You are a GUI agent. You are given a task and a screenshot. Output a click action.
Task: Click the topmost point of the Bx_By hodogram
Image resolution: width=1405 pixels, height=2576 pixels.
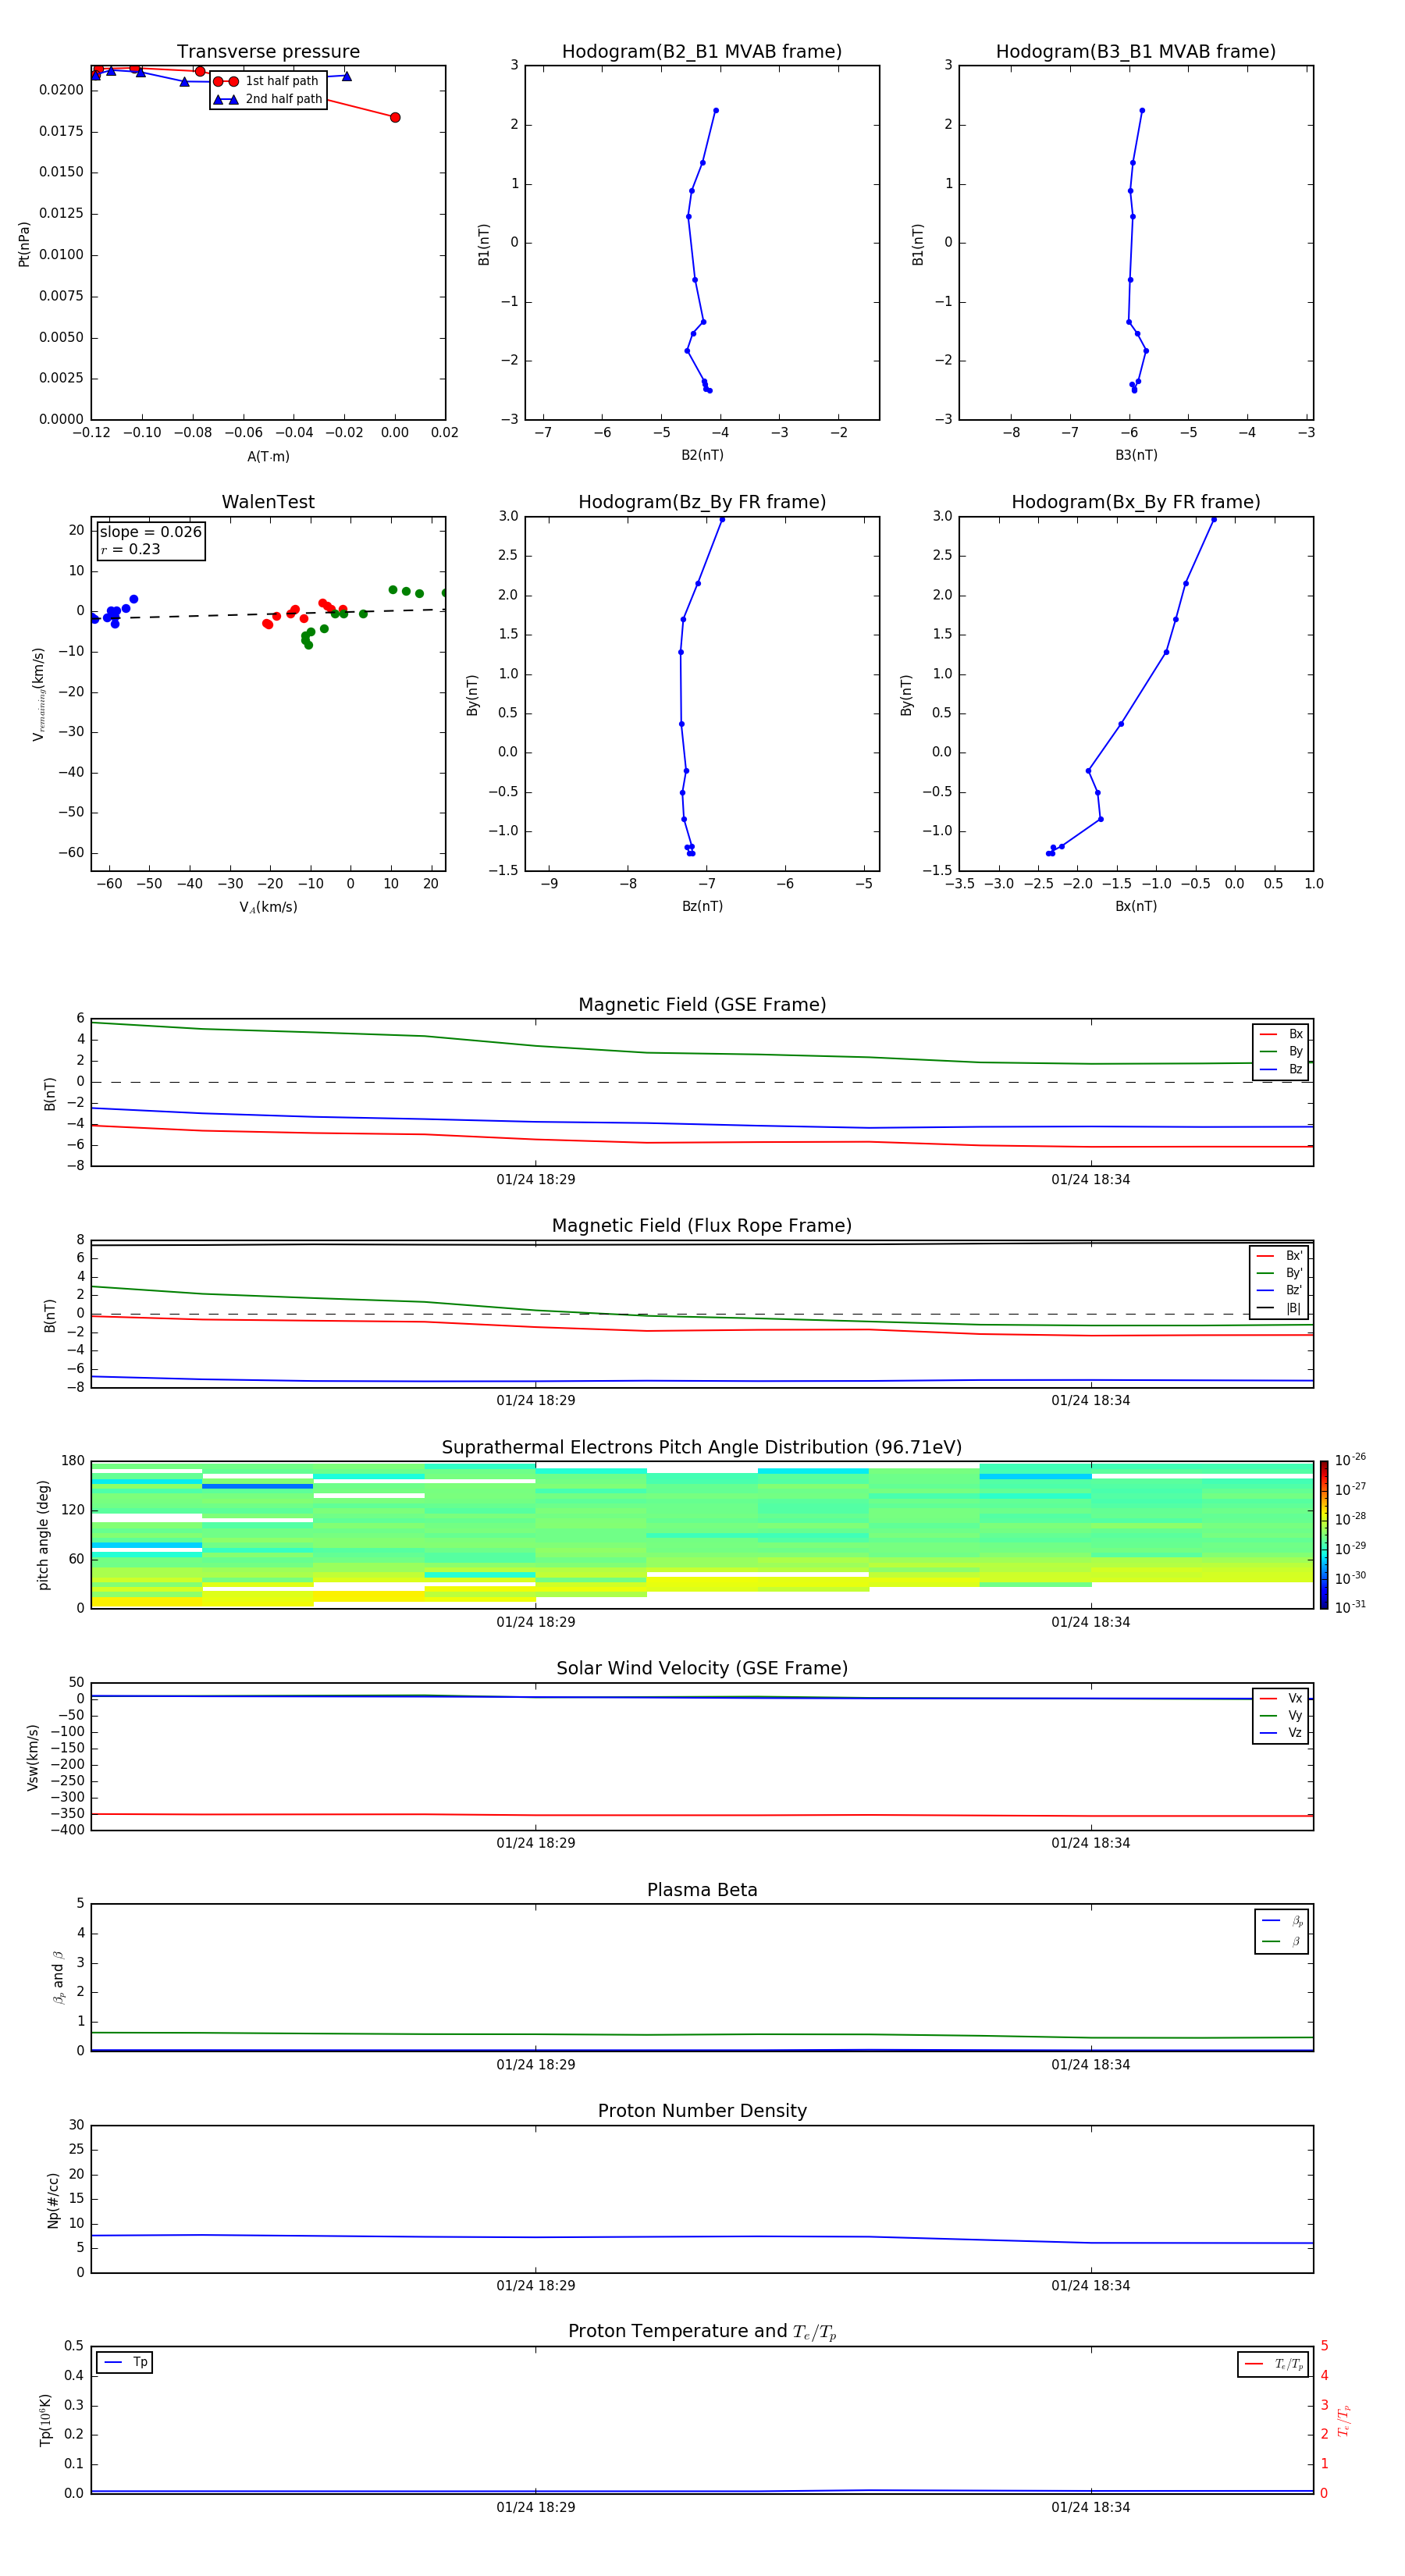click(1214, 519)
